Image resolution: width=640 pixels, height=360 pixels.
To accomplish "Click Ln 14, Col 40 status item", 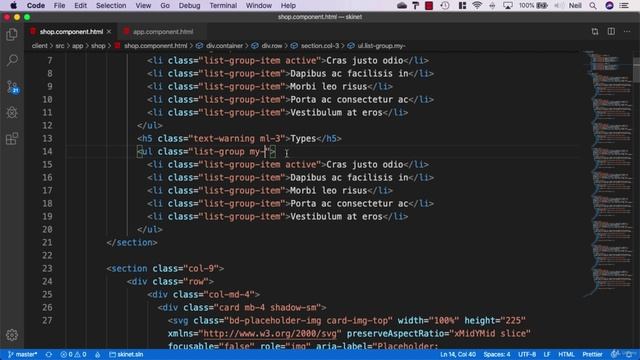I will [458, 354].
